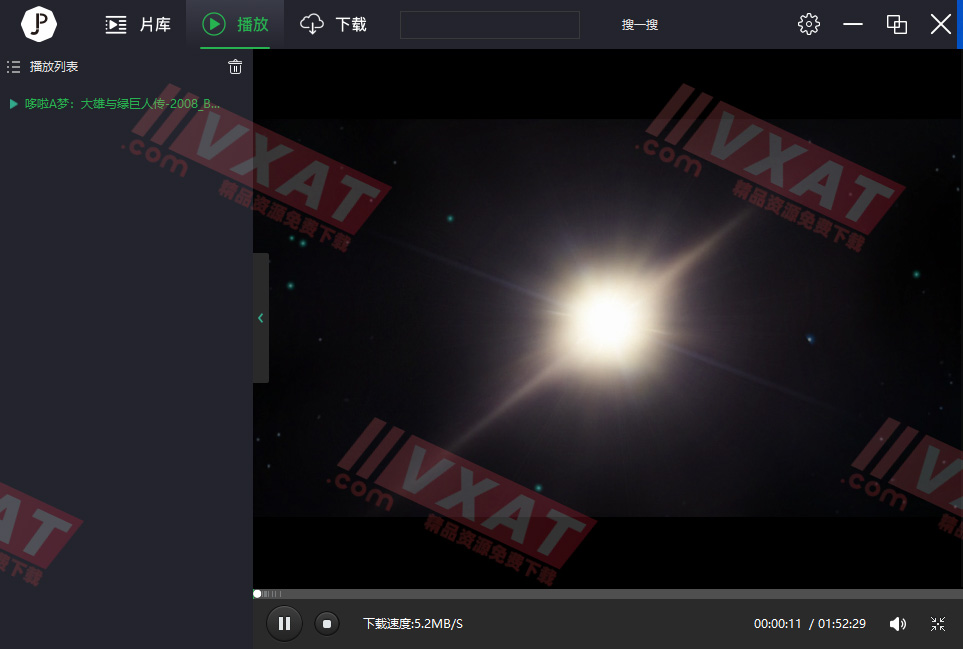Switch to the 播放 tab
Image resolution: width=963 pixels, height=649 pixels.
coord(235,25)
